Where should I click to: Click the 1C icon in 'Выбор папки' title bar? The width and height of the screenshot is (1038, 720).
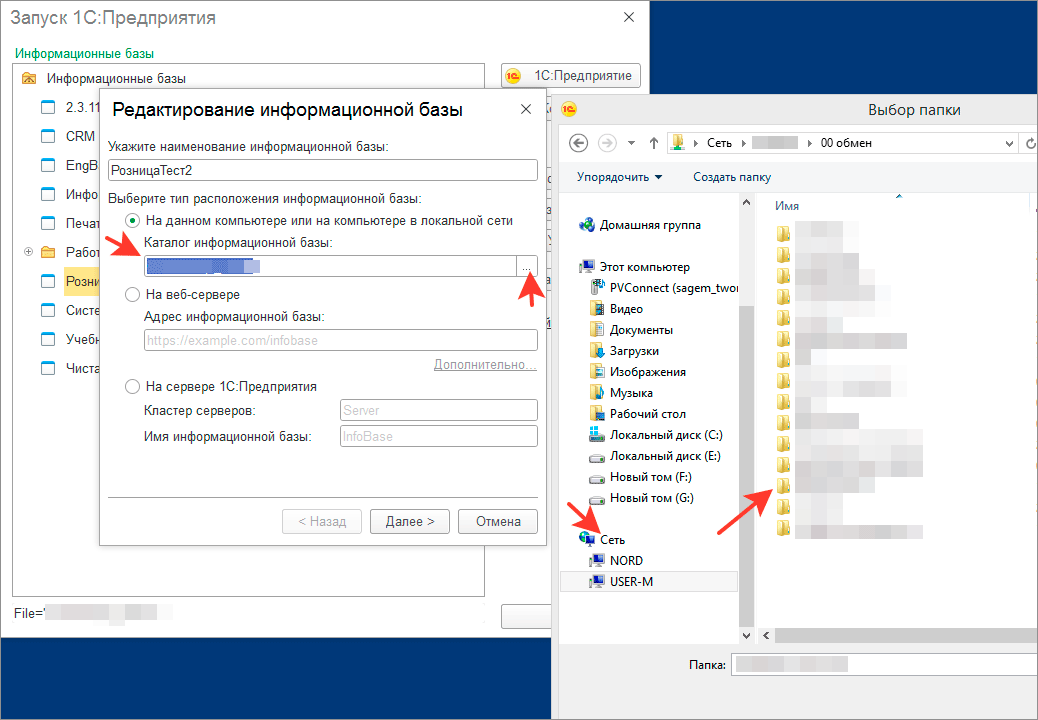coord(569,109)
